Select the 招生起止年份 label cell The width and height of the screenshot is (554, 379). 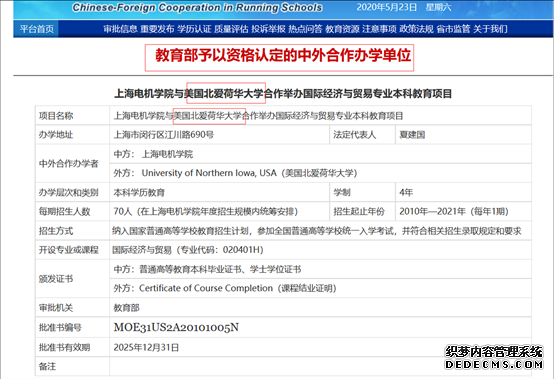[362, 212]
